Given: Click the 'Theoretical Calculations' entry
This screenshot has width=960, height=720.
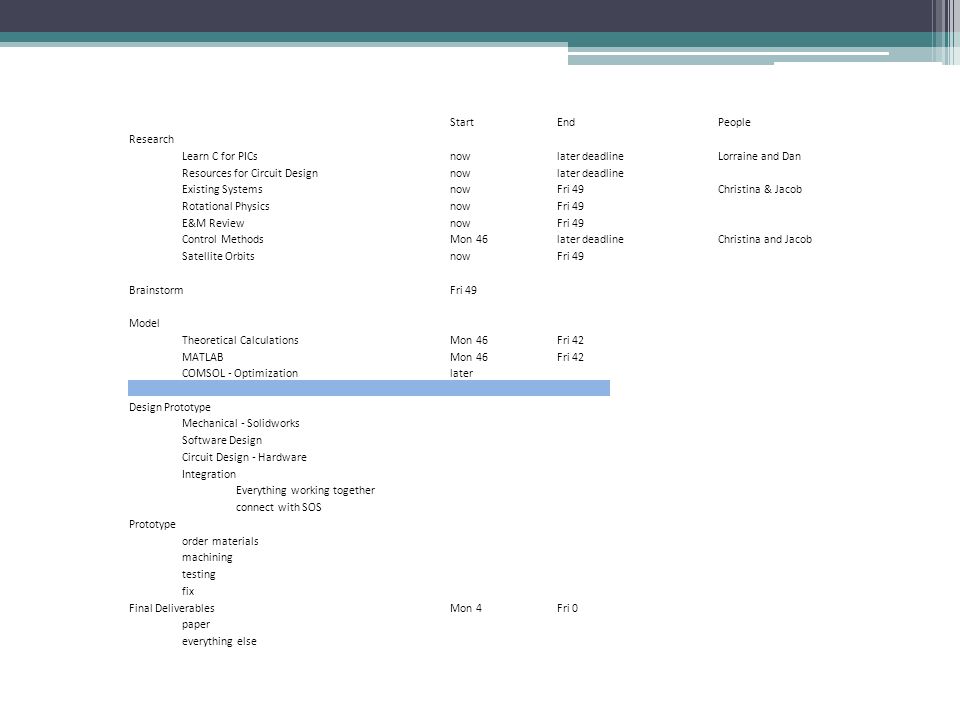Looking at the screenshot, I should [240, 340].
